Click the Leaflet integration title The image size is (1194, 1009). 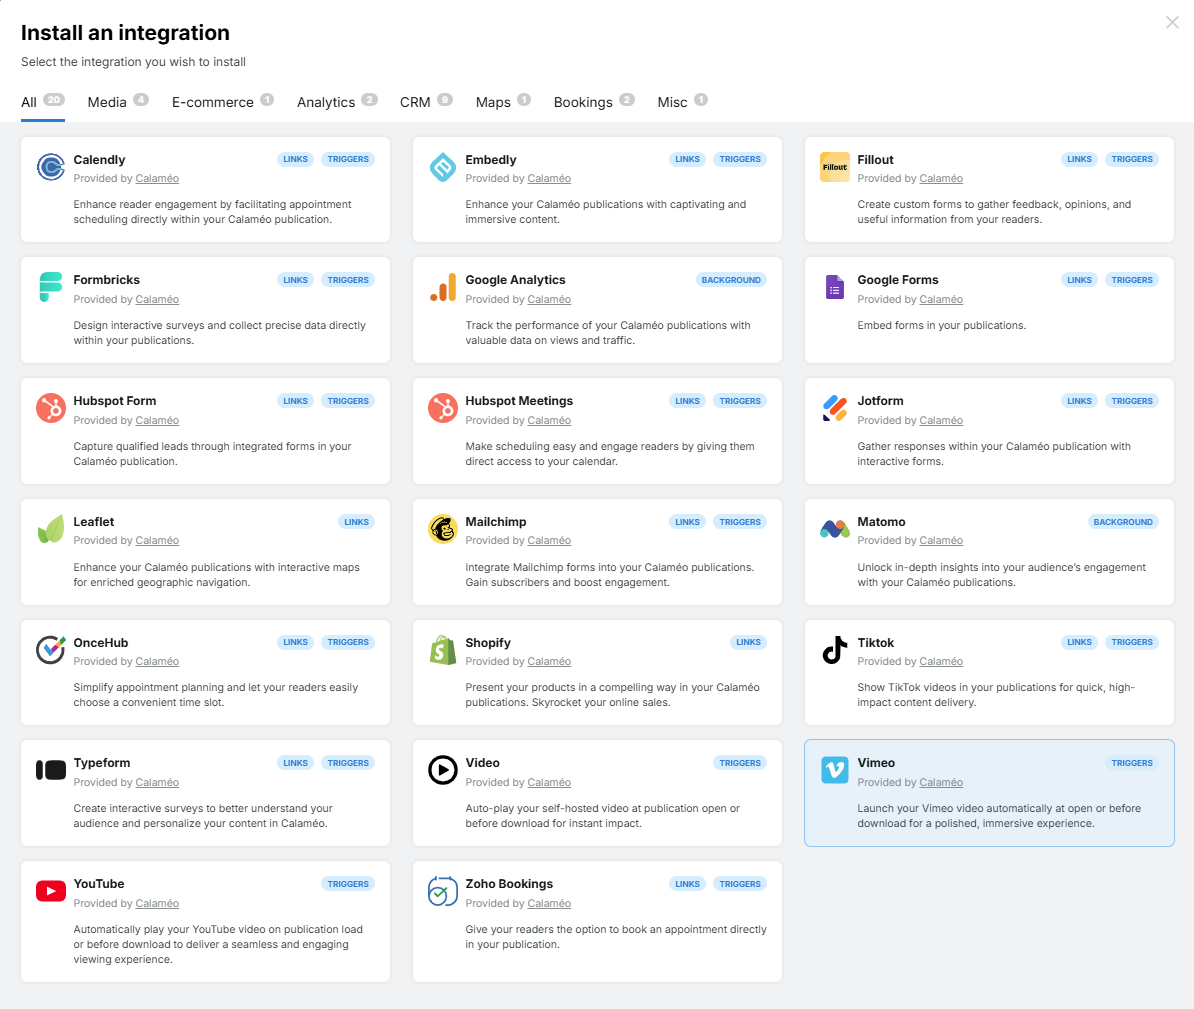(94, 522)
